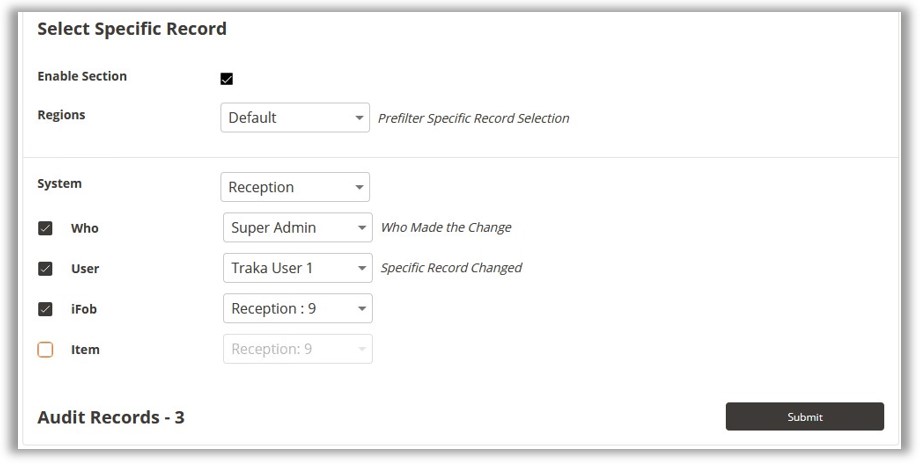Viewport: 923px width, 467px height.
Task: Click the System dropdown arrow icon
Action: point(360,187)
